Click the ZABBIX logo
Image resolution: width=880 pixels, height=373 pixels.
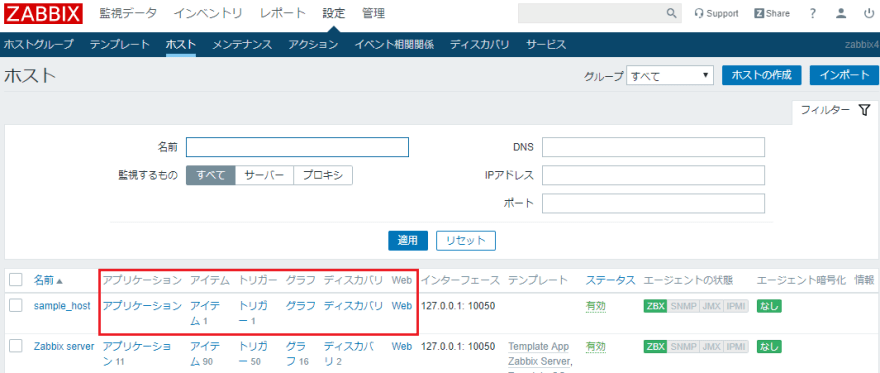43,13
